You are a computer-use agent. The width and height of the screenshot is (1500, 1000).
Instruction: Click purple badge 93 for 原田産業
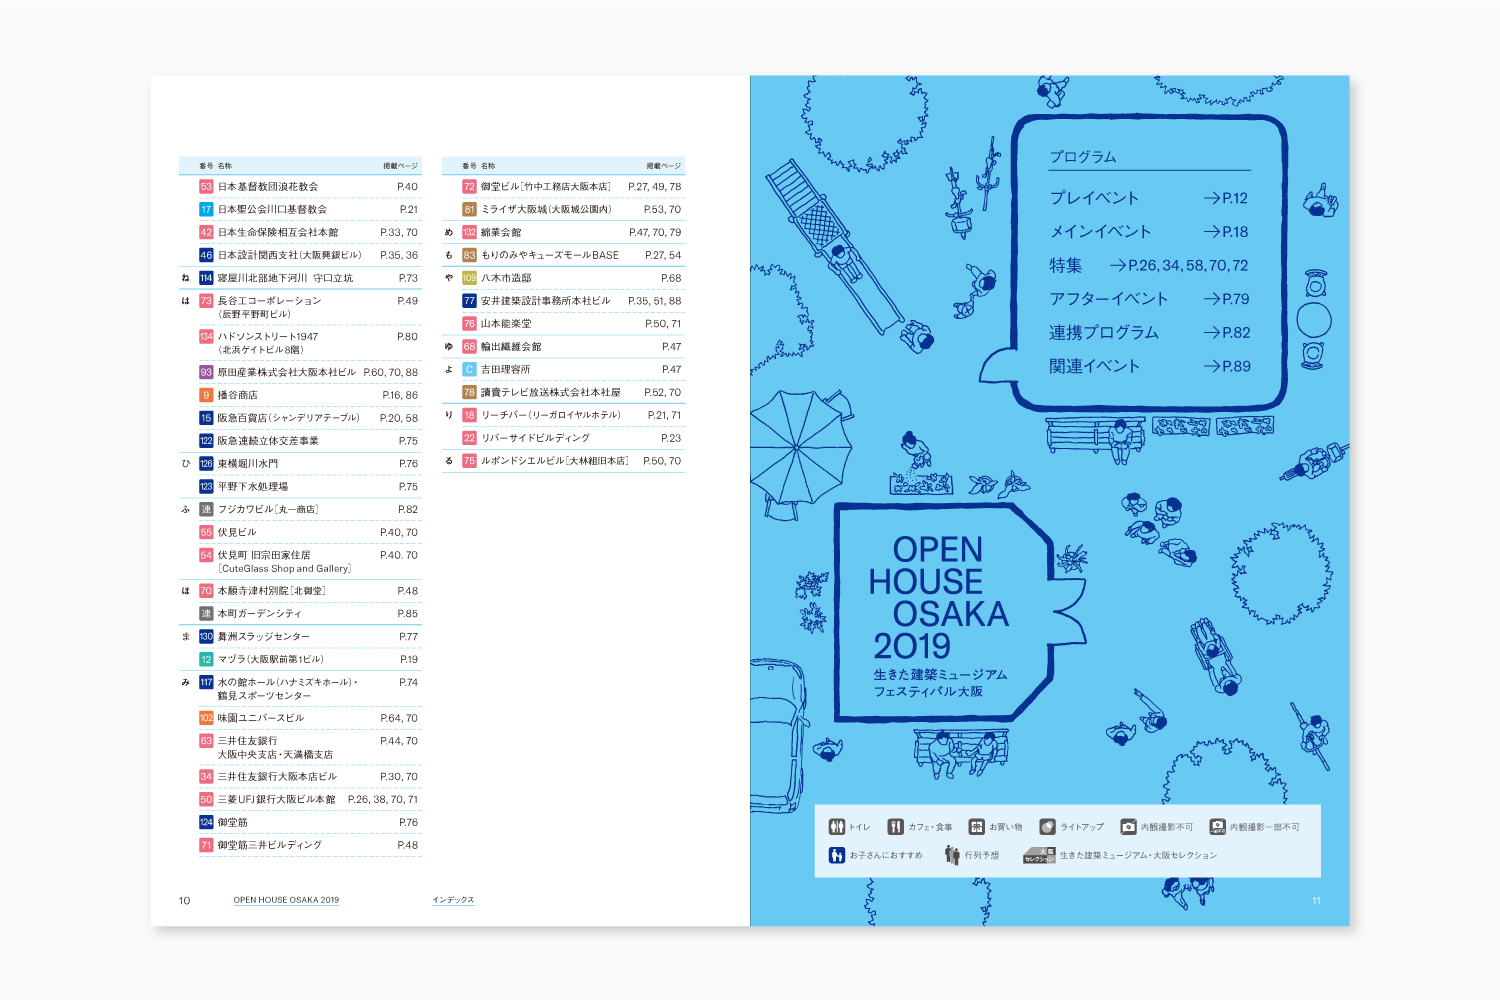[206, 372]
